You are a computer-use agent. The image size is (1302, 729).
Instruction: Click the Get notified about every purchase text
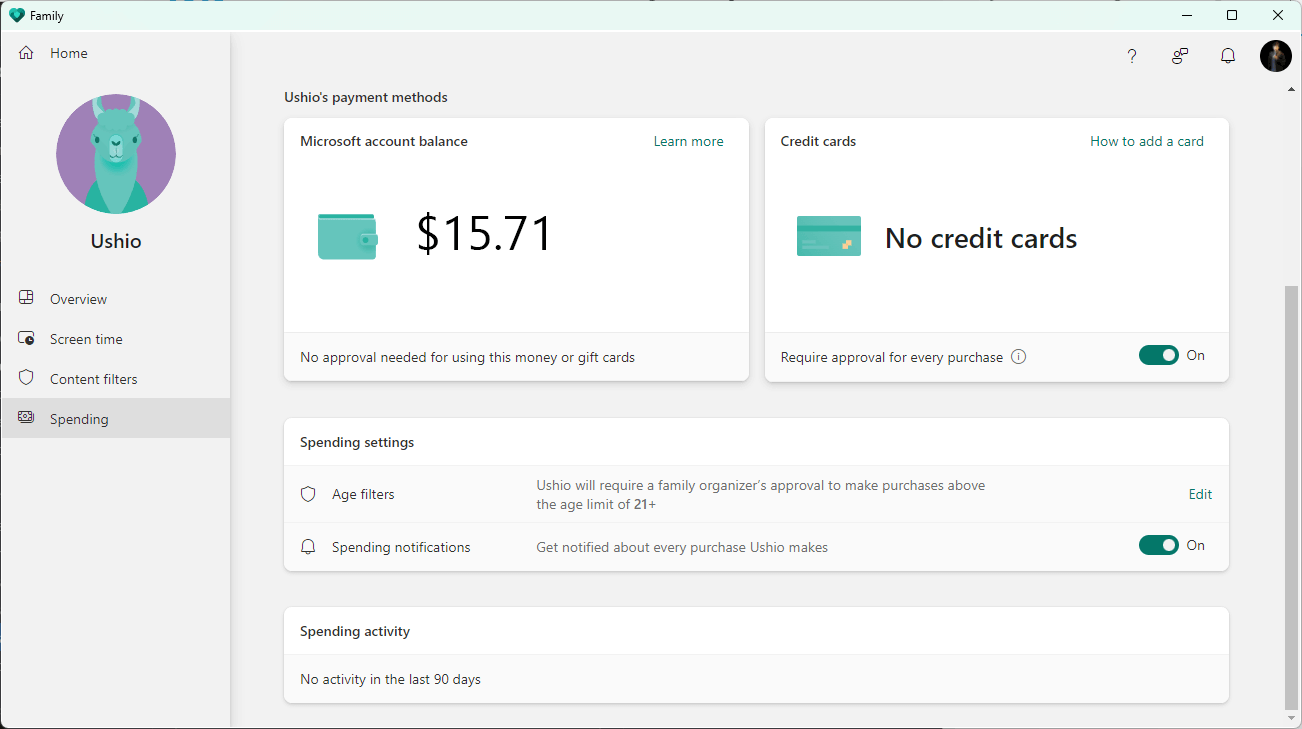682,547
